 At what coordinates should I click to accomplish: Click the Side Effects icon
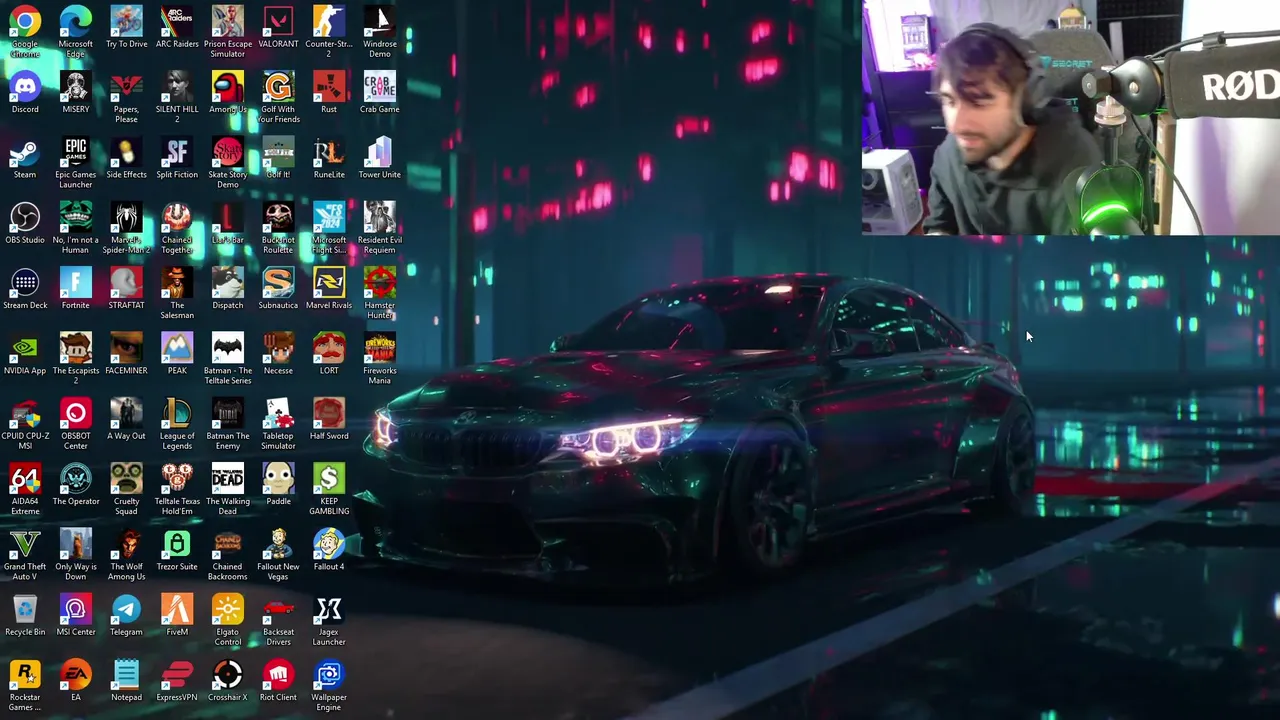click(126, 152)
